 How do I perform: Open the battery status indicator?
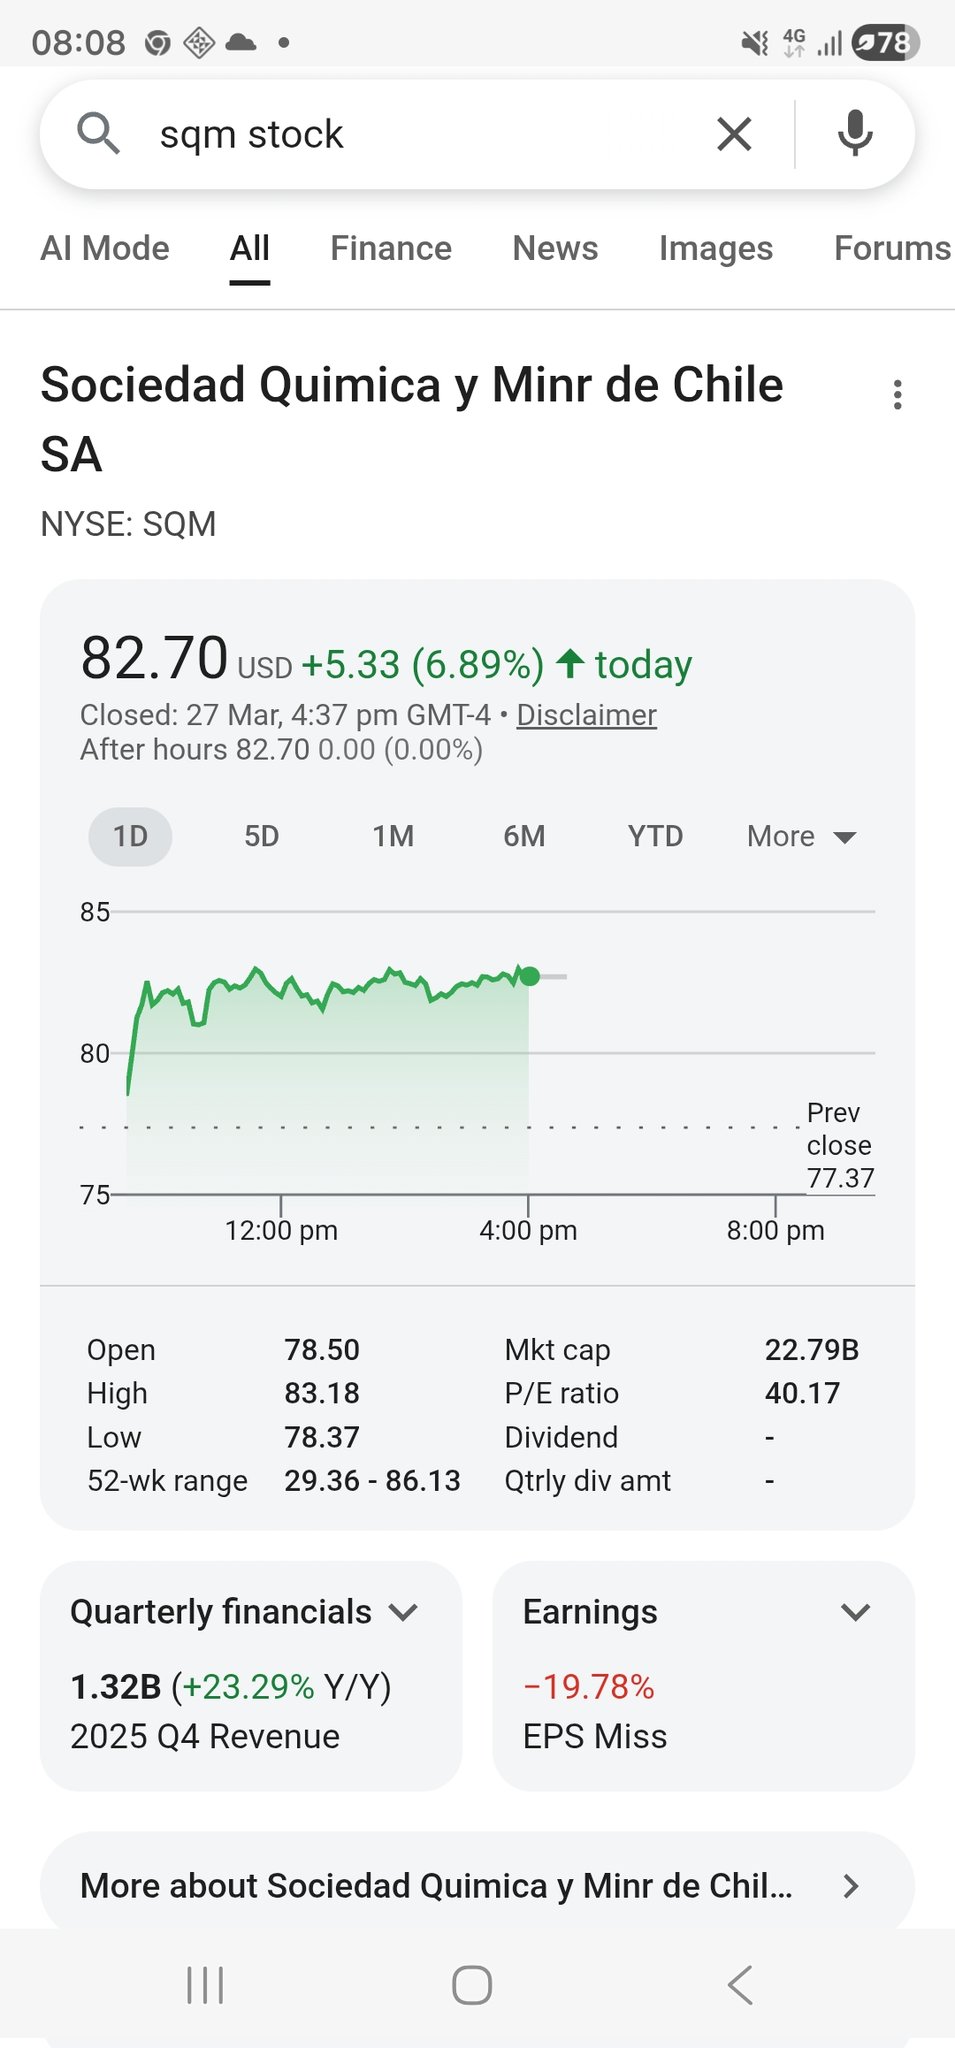click(x=885, y=43)
